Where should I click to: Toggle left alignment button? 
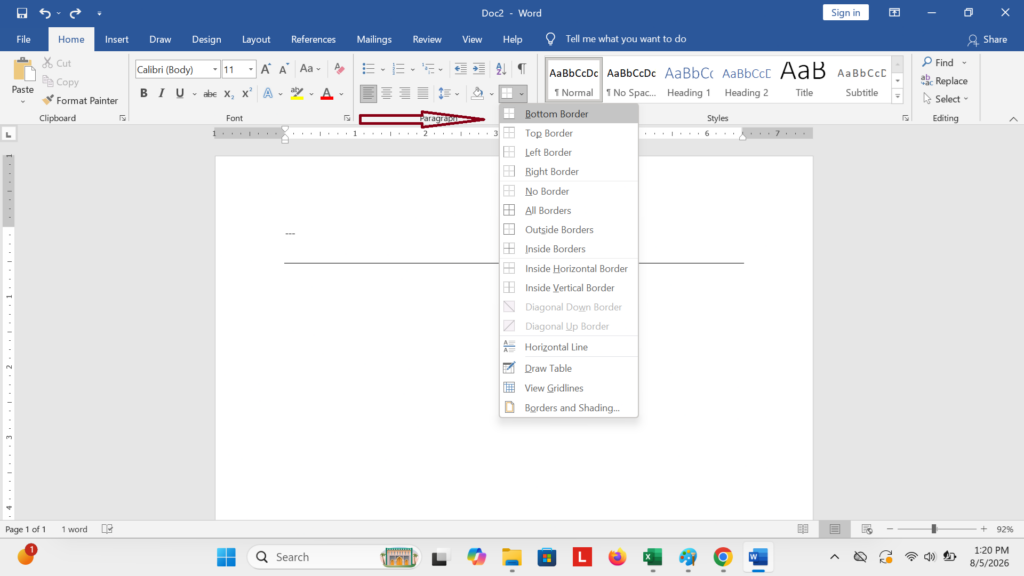pos(368,93)
